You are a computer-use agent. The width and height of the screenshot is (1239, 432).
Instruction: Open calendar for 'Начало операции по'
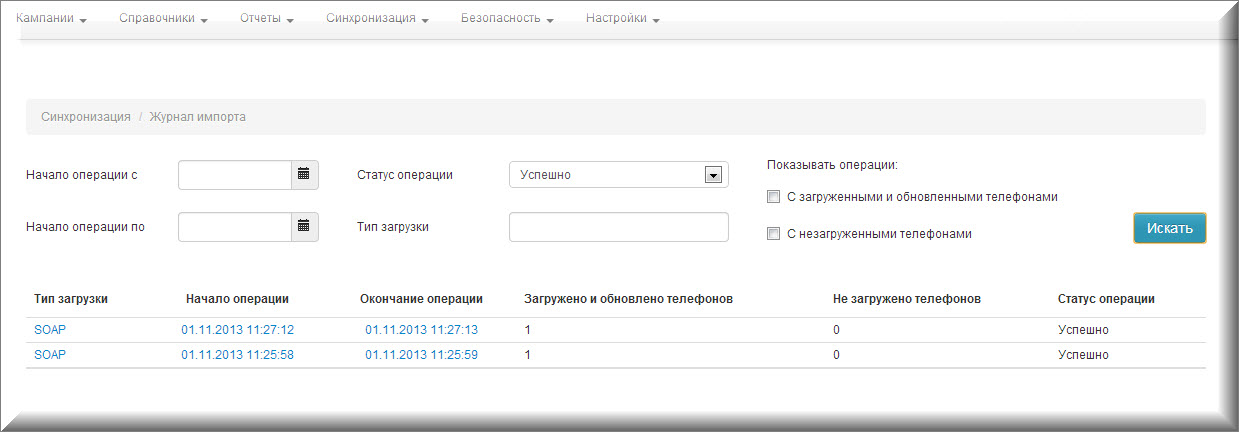pyautogui.click(x=304, y=227)
